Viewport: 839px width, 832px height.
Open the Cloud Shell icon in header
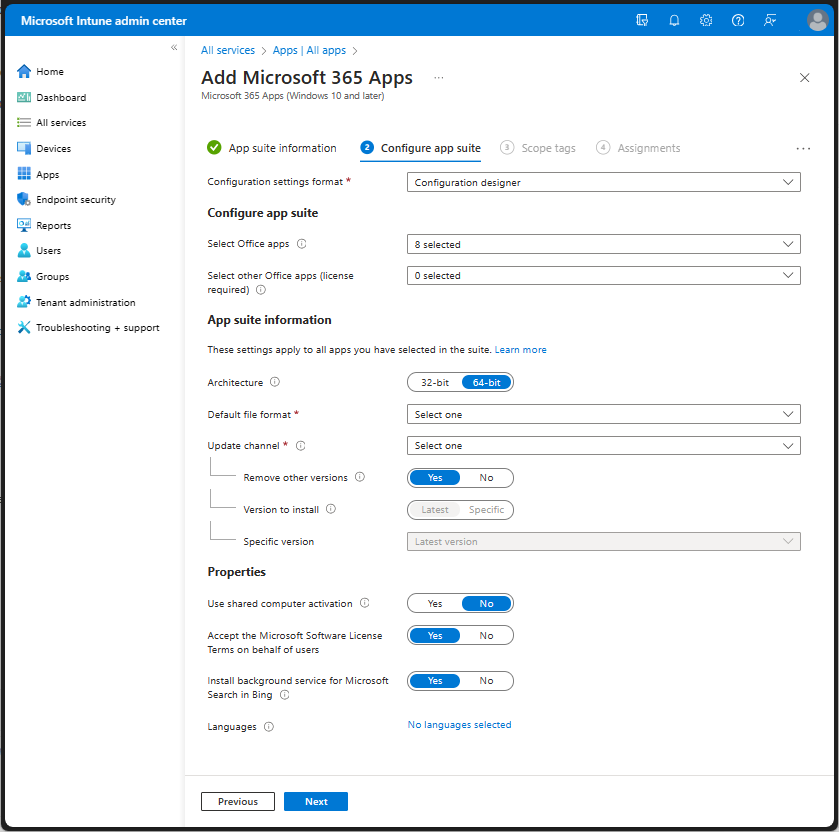(642, 20)
